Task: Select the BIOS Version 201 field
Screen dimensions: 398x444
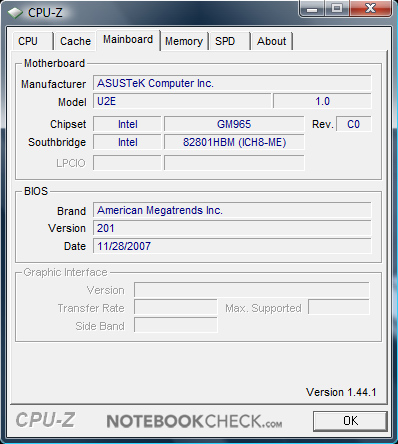Action: tap(232, 228)
